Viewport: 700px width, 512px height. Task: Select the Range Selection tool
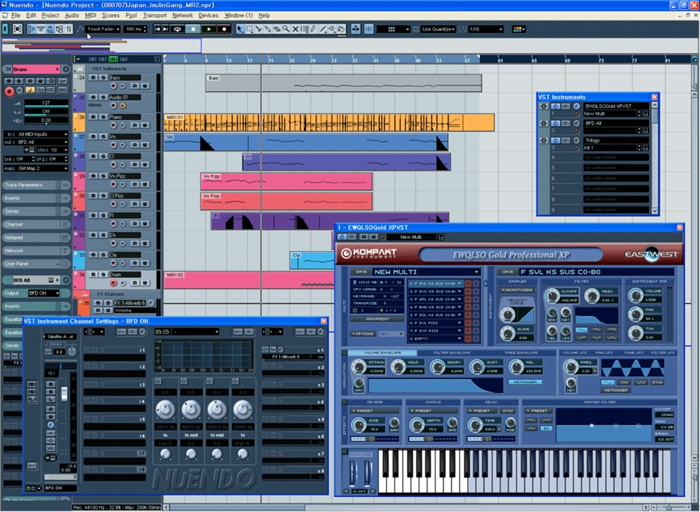click(x=250, y=29)
